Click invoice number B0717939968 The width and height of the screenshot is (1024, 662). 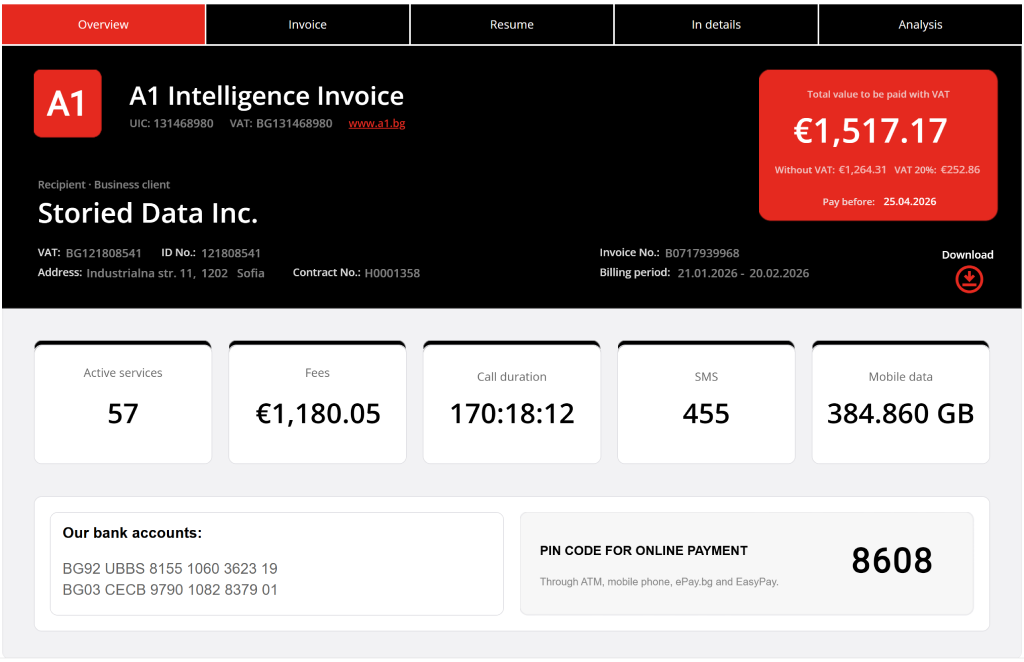pos(702,253)
